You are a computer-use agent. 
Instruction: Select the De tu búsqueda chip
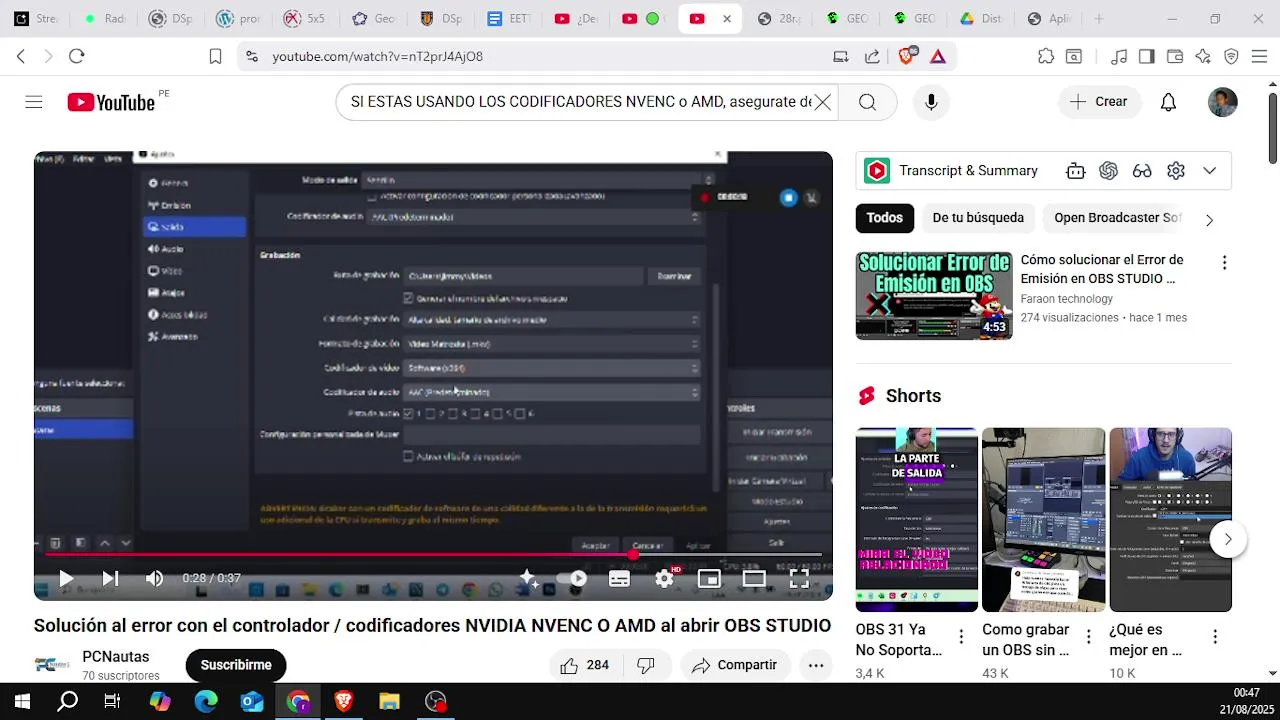(x=978, y=218)
